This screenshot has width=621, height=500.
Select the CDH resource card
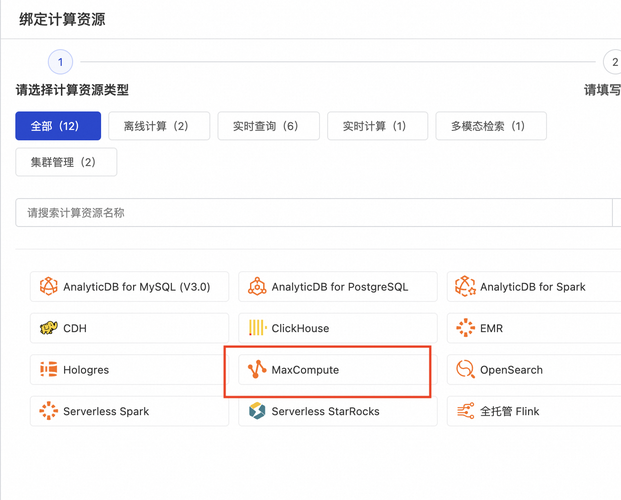tap(130, 328)
